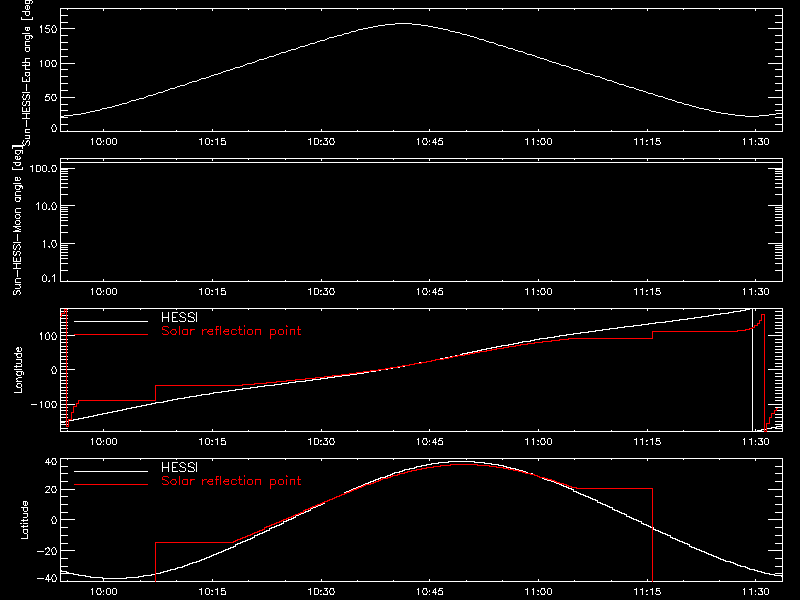Click -20 tick on Latitude plot
This screenshot has height=600, width=800.
click(x=47, y=551)
